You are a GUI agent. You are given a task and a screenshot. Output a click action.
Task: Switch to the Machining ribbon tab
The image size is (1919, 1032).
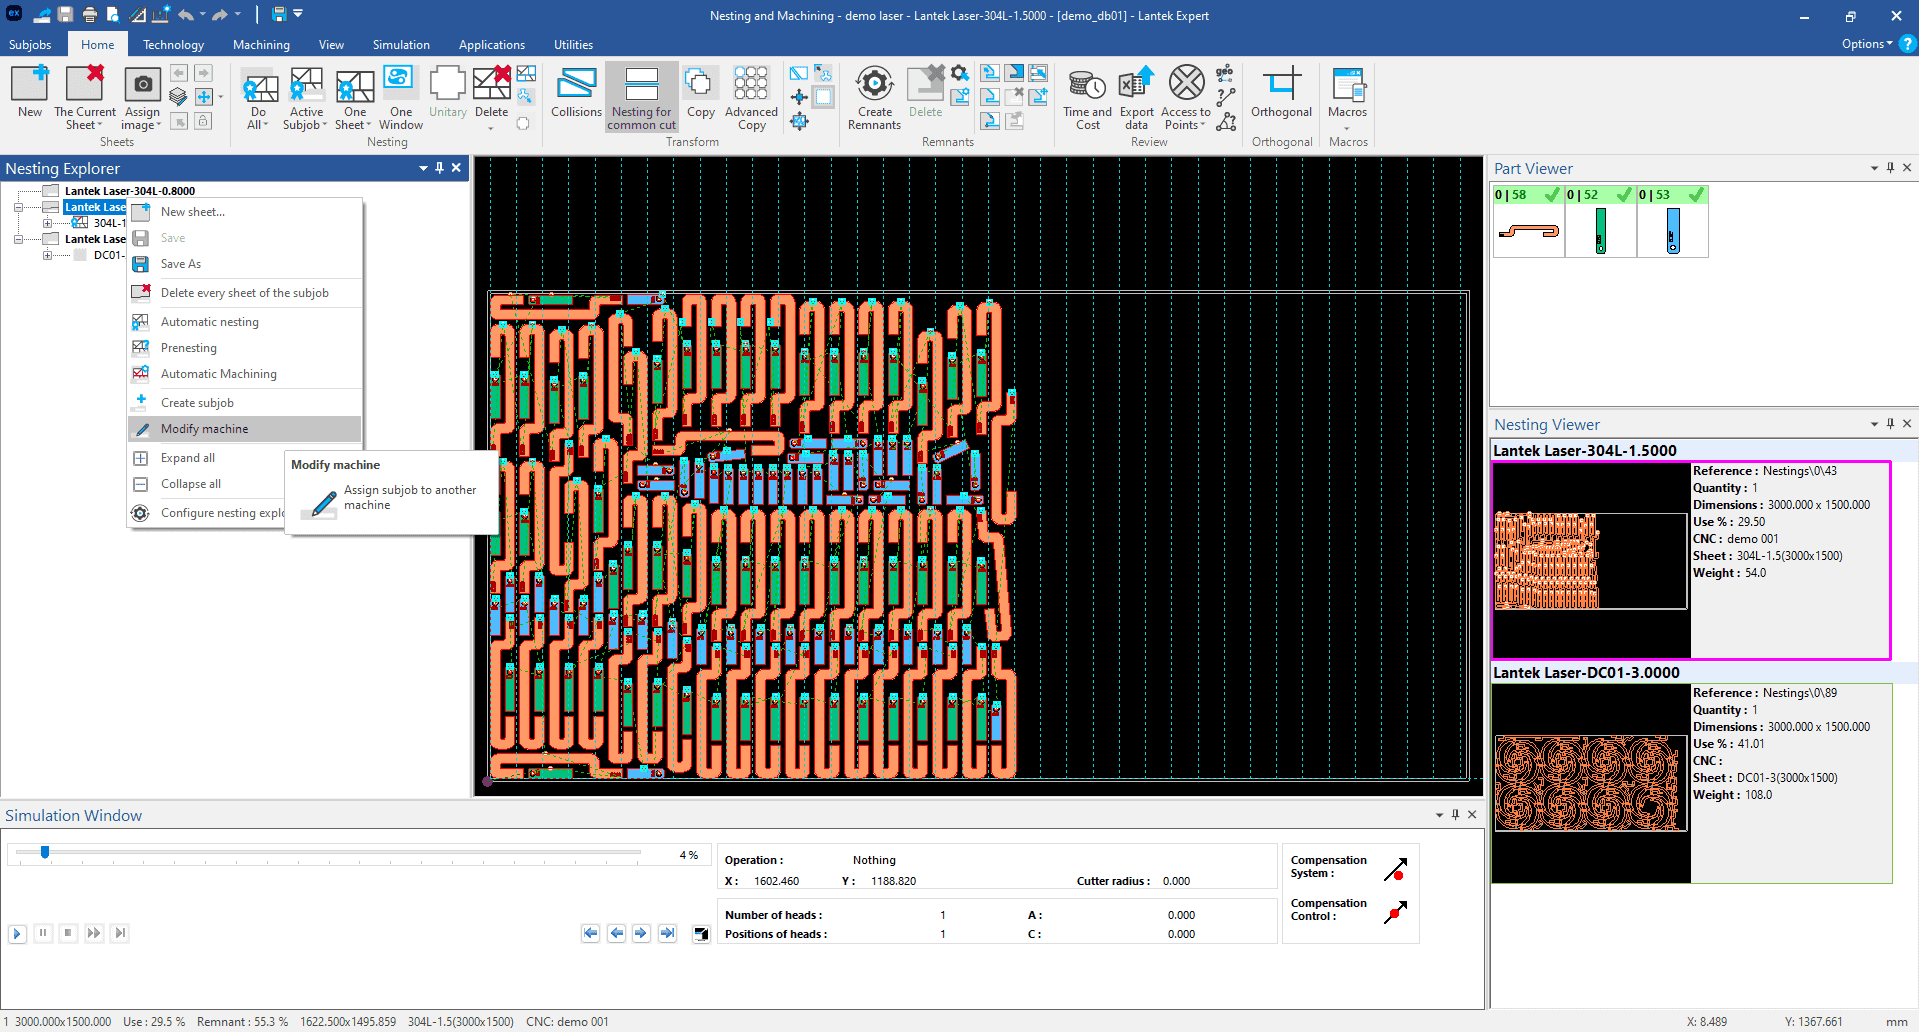(261, 45)
